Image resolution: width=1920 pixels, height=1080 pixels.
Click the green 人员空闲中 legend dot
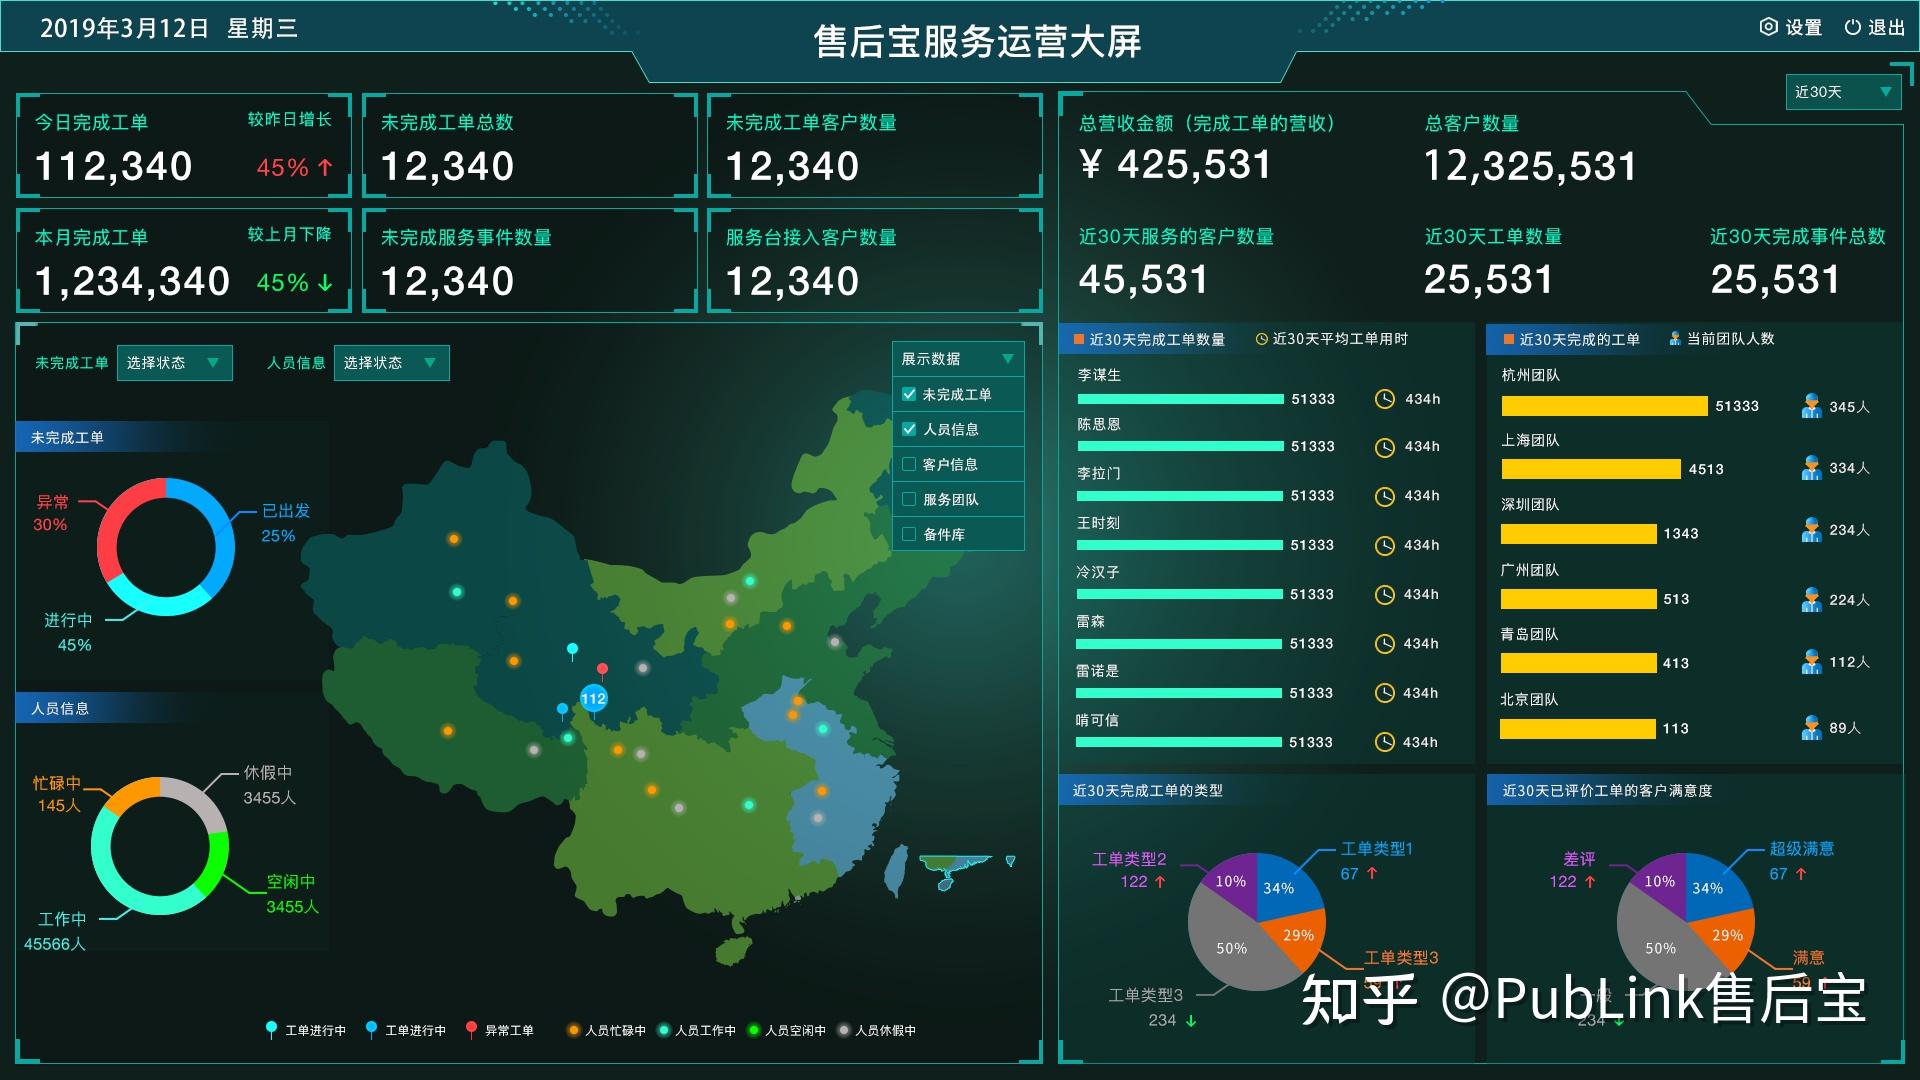click(753, 1030)
